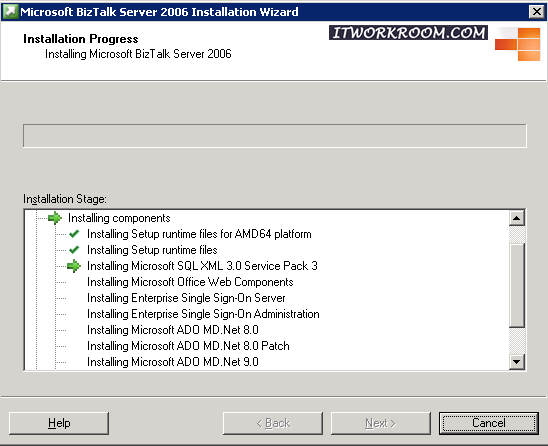The width and height of the screenshot is (548, 446).
Task: Click the checkmark for AMD64 platform runtime files
Action: point(74,234)
